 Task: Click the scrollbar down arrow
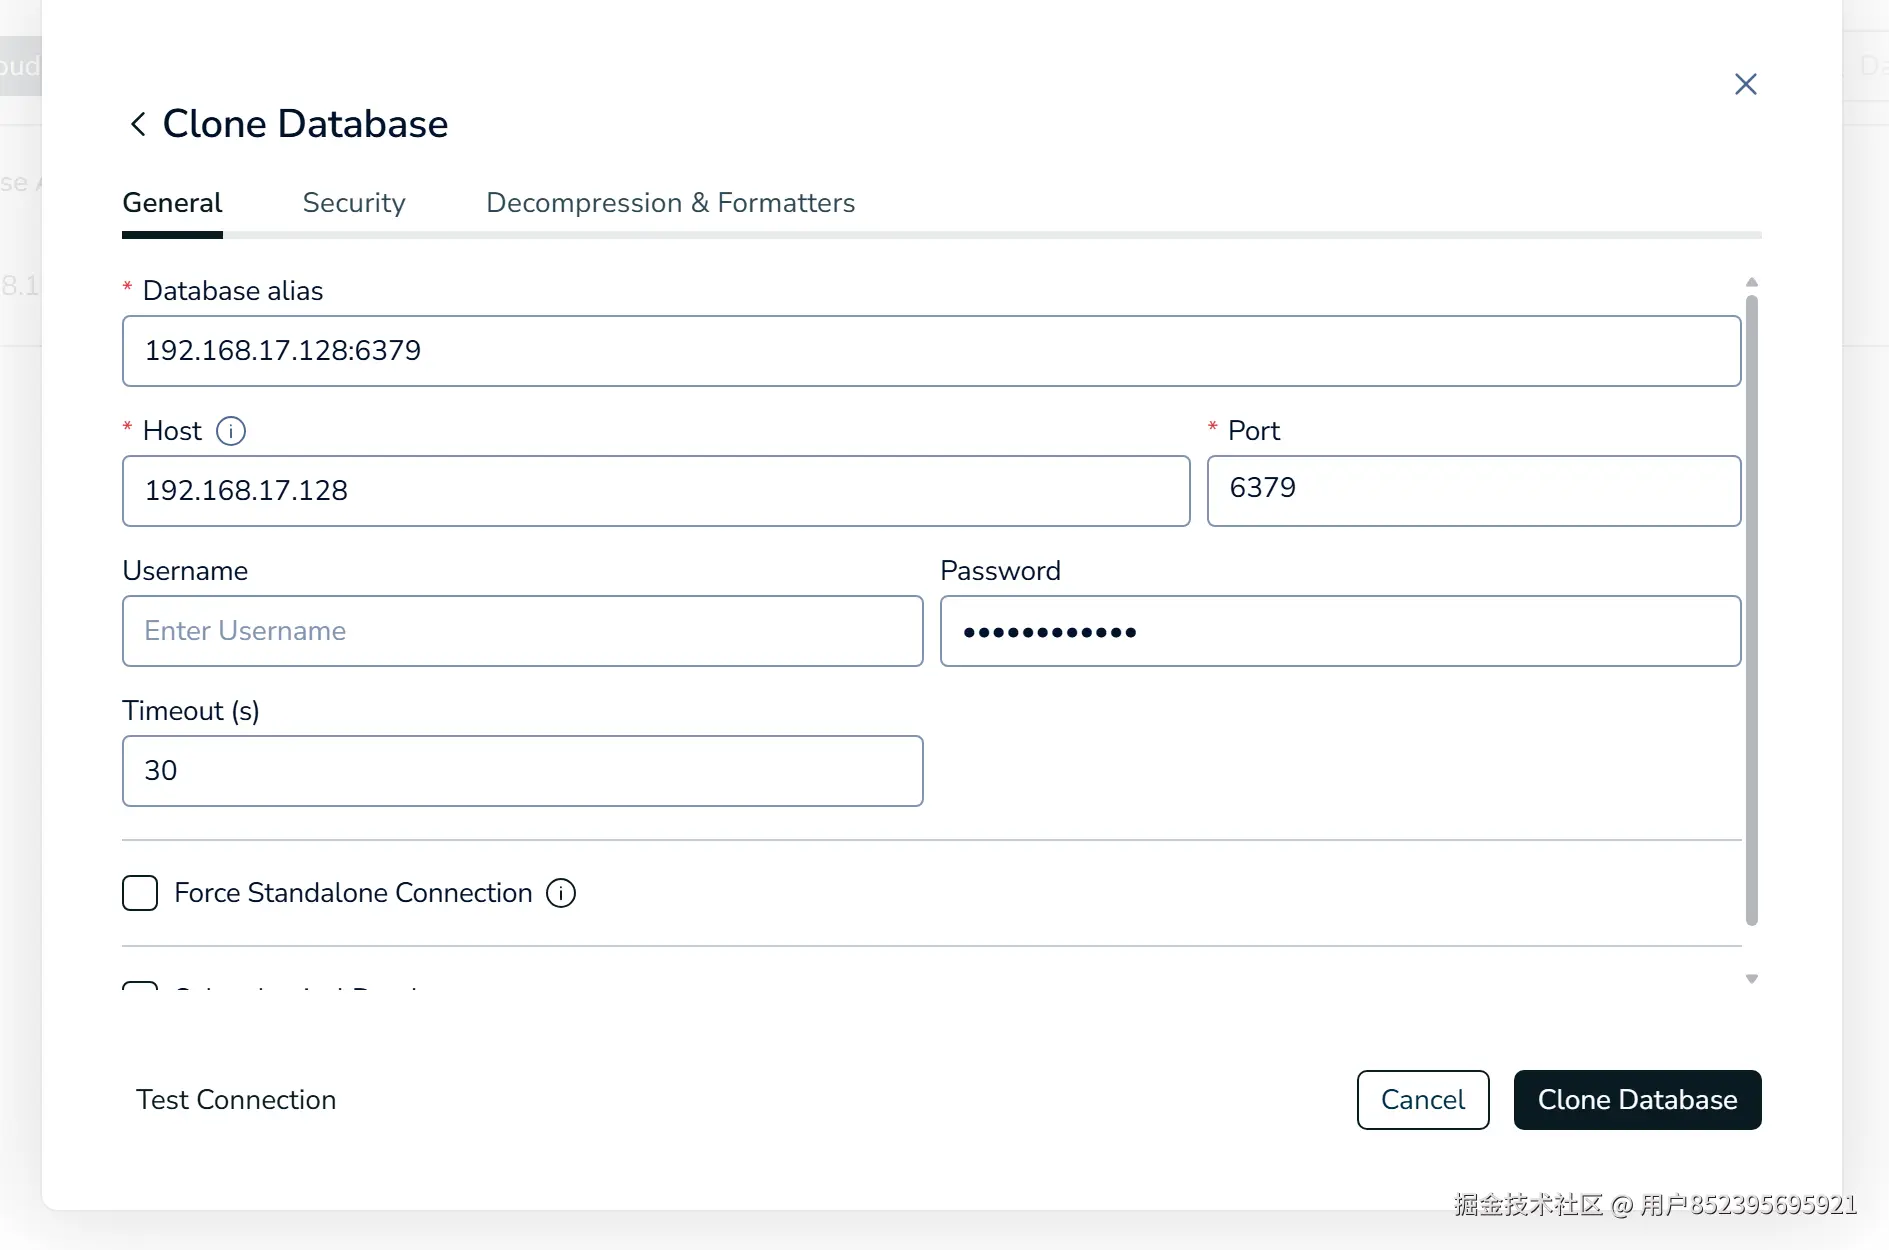1752,979
